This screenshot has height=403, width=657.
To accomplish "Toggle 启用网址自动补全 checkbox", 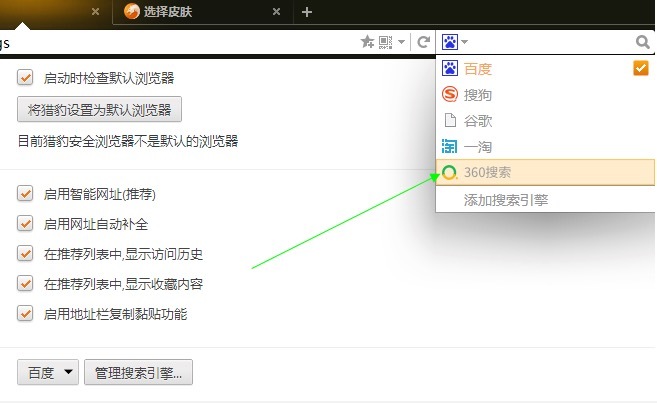I will point(25,224).
